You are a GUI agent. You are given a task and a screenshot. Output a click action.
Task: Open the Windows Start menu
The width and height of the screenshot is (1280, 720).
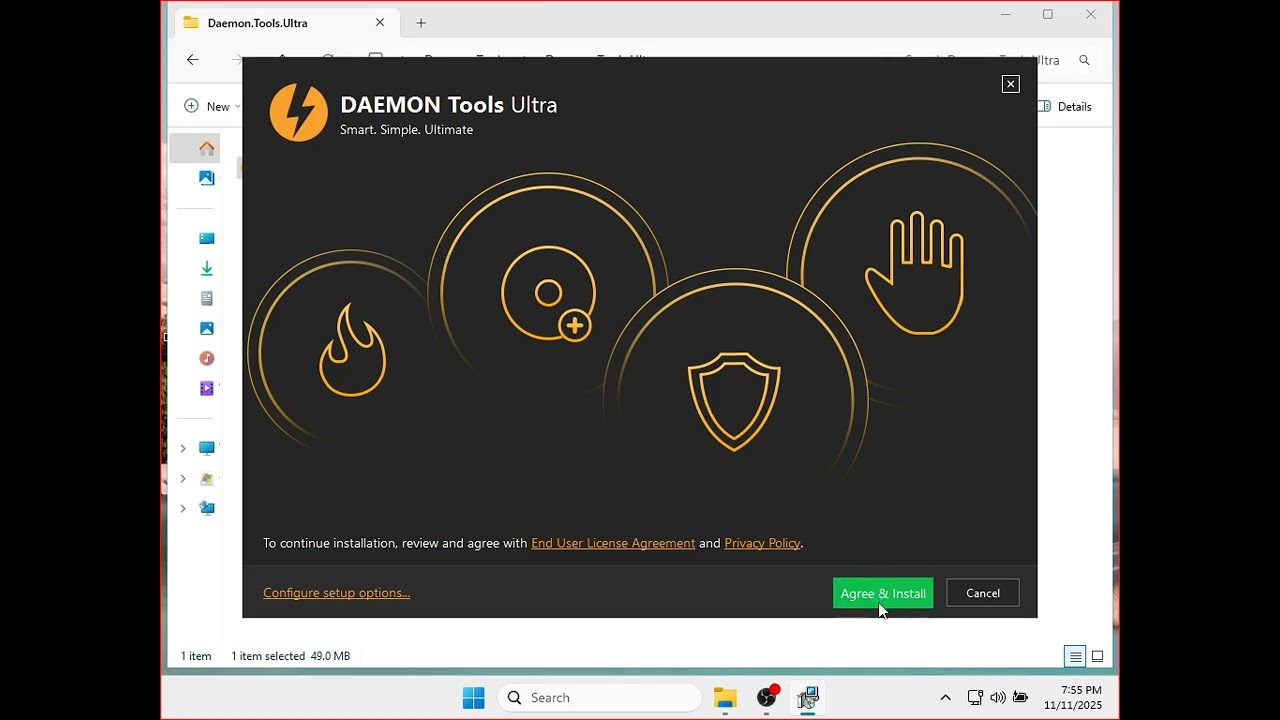point(474,698)
